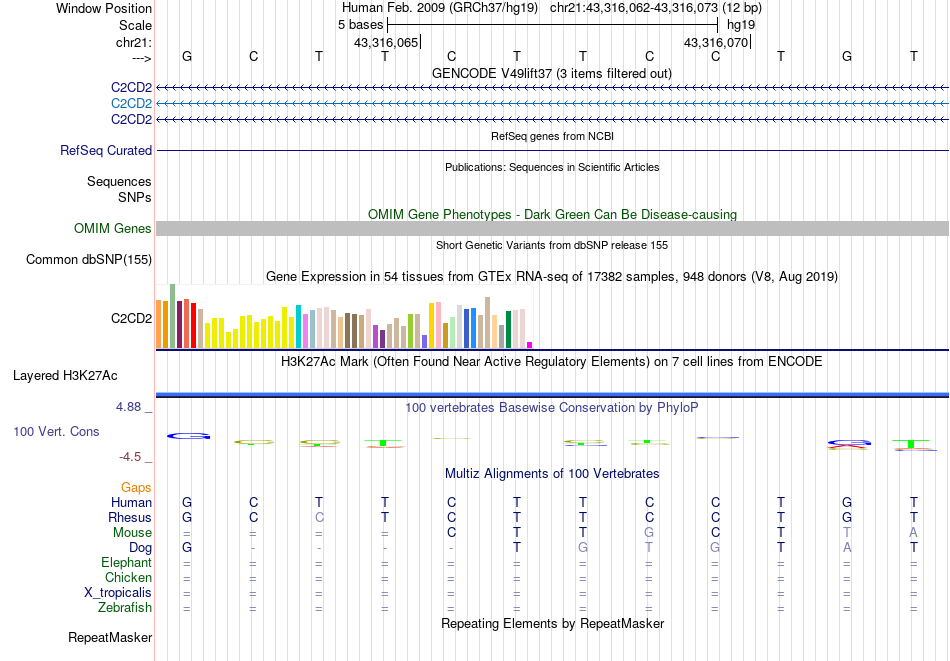
Task: Click the large blue G conservation logo
Action: tap(188, 436)
